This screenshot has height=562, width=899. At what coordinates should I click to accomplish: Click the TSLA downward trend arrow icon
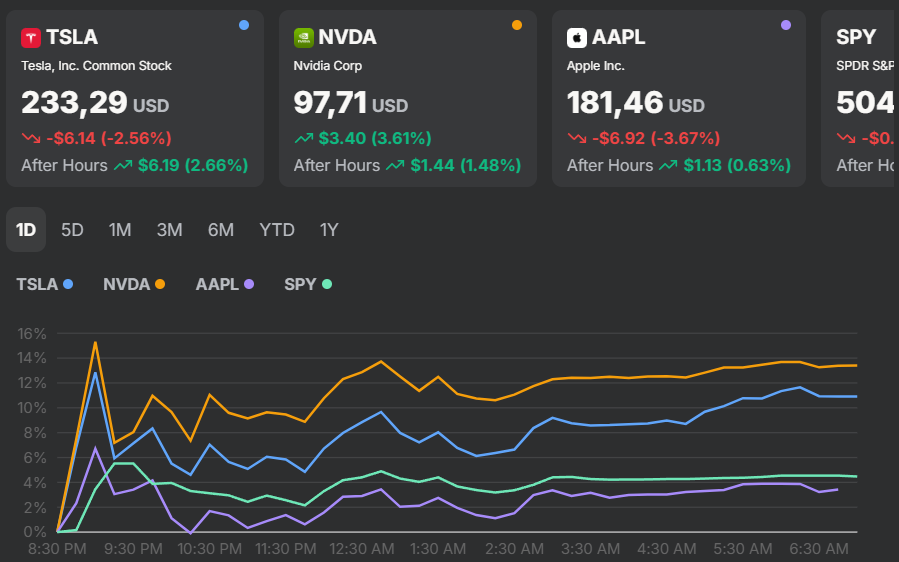31,138
